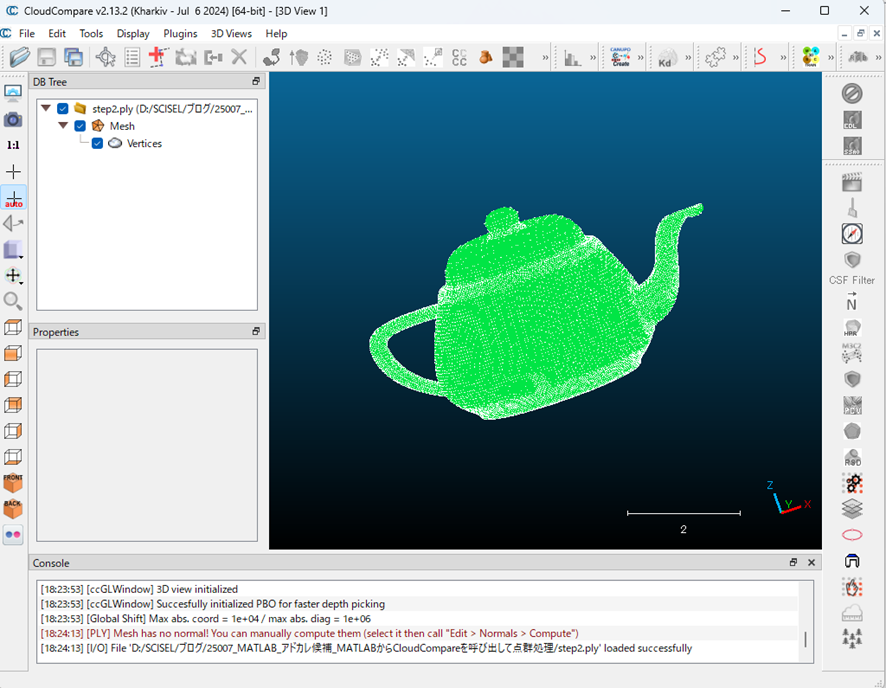The width and height of the screenshot is (886, 688).
Task: Select the point picking tool icon
Action: 105,58
